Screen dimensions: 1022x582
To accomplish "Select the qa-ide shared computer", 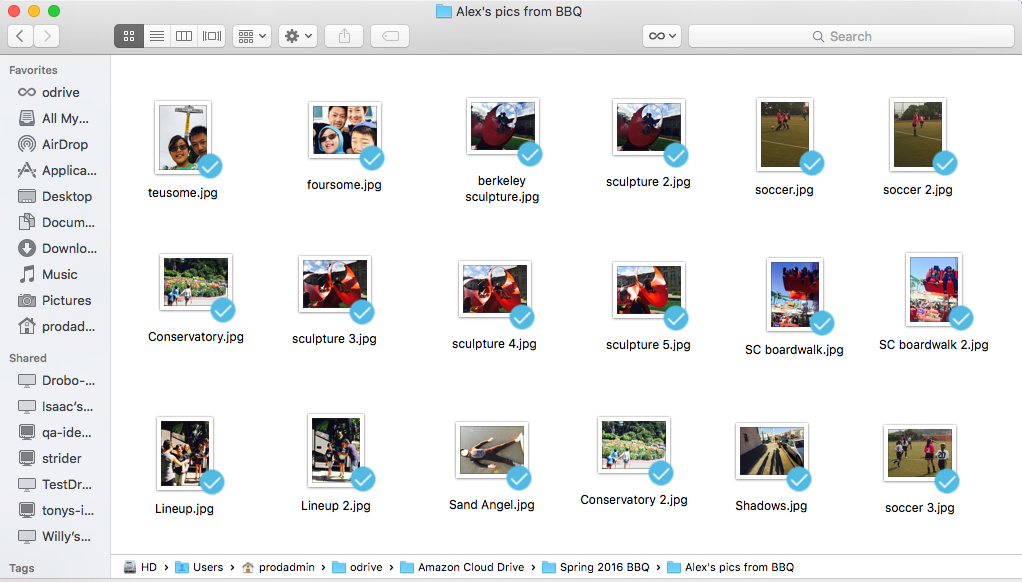I will pos(55,433).
